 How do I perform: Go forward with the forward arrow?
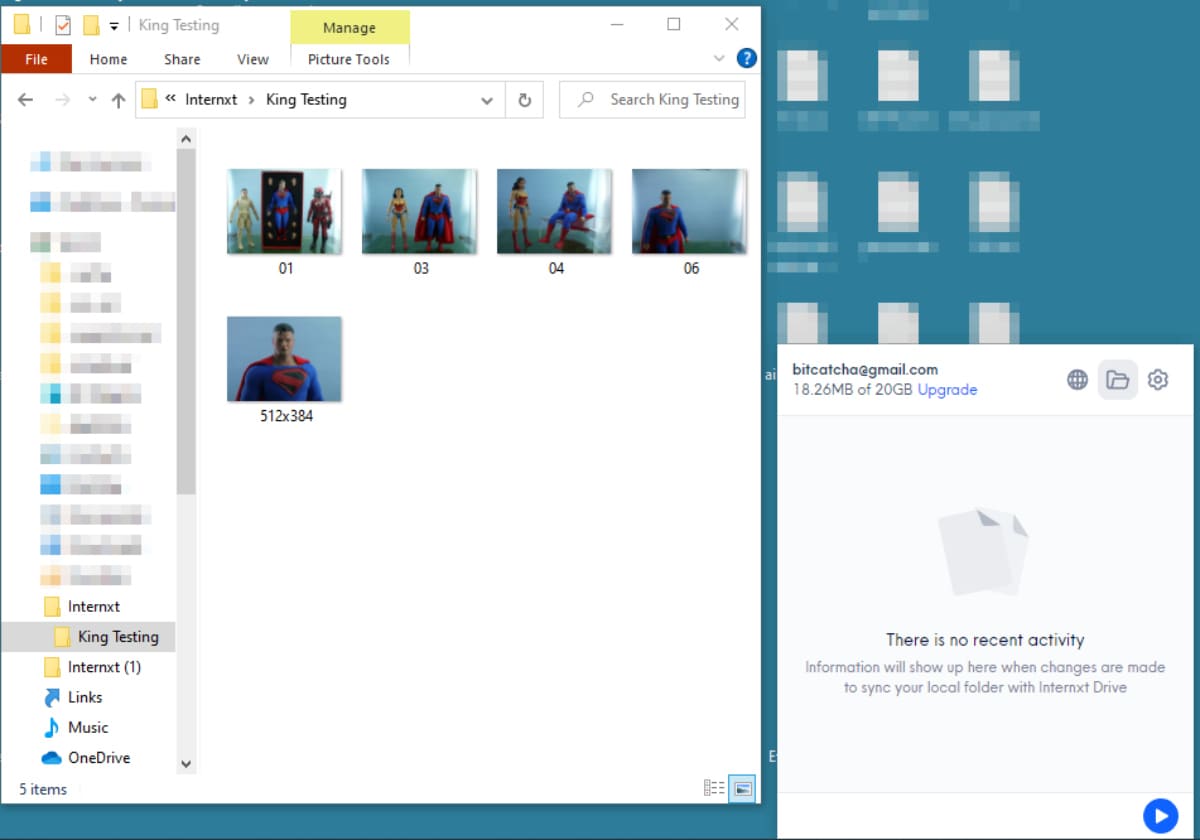62,100
